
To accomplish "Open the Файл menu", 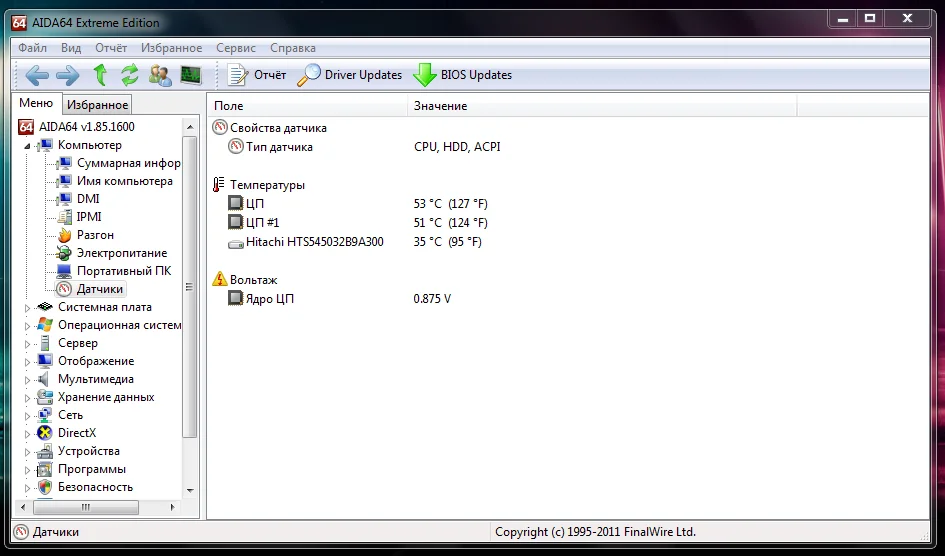I will tap(33, 48).
